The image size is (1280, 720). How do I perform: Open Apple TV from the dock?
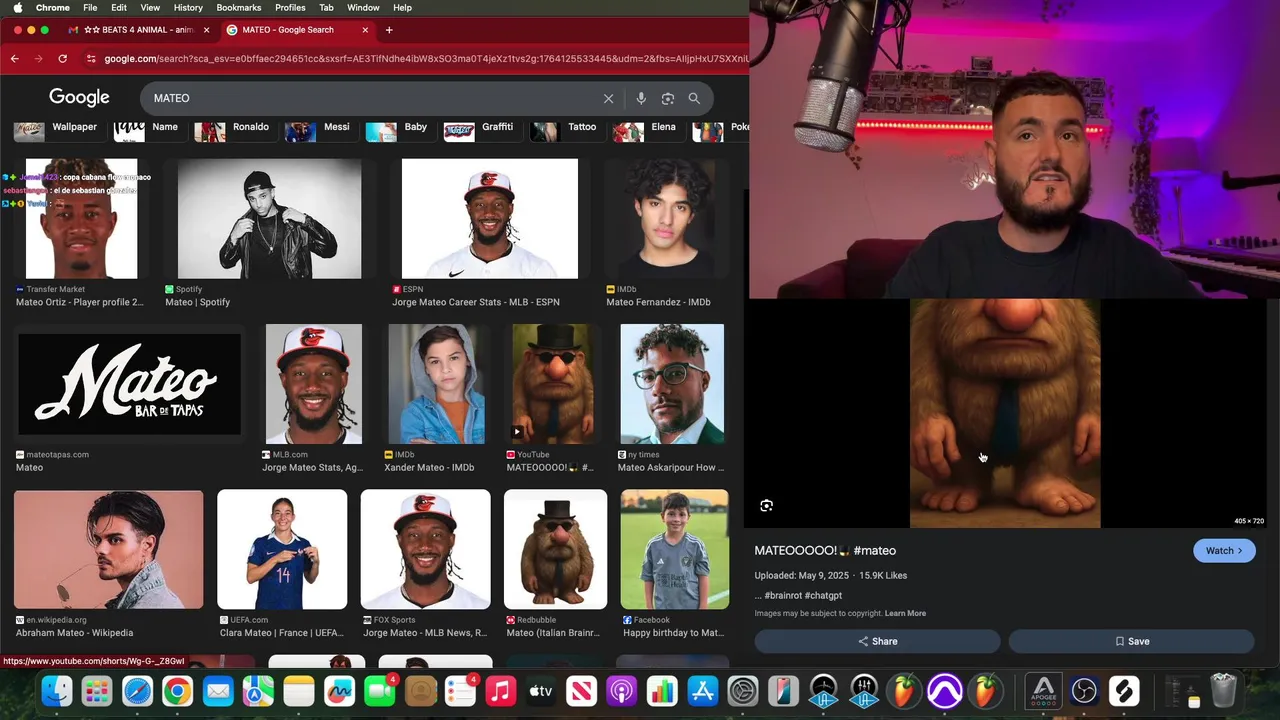541,691
